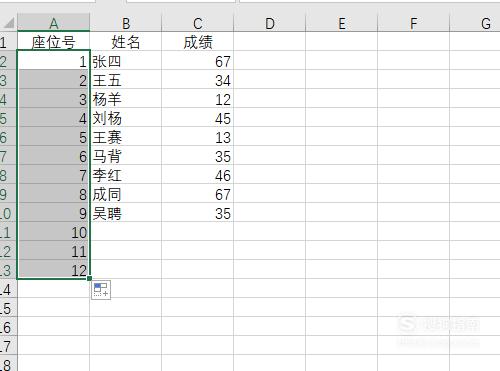
Task: Select the cell containing 王五
Action: click(126, 79)
